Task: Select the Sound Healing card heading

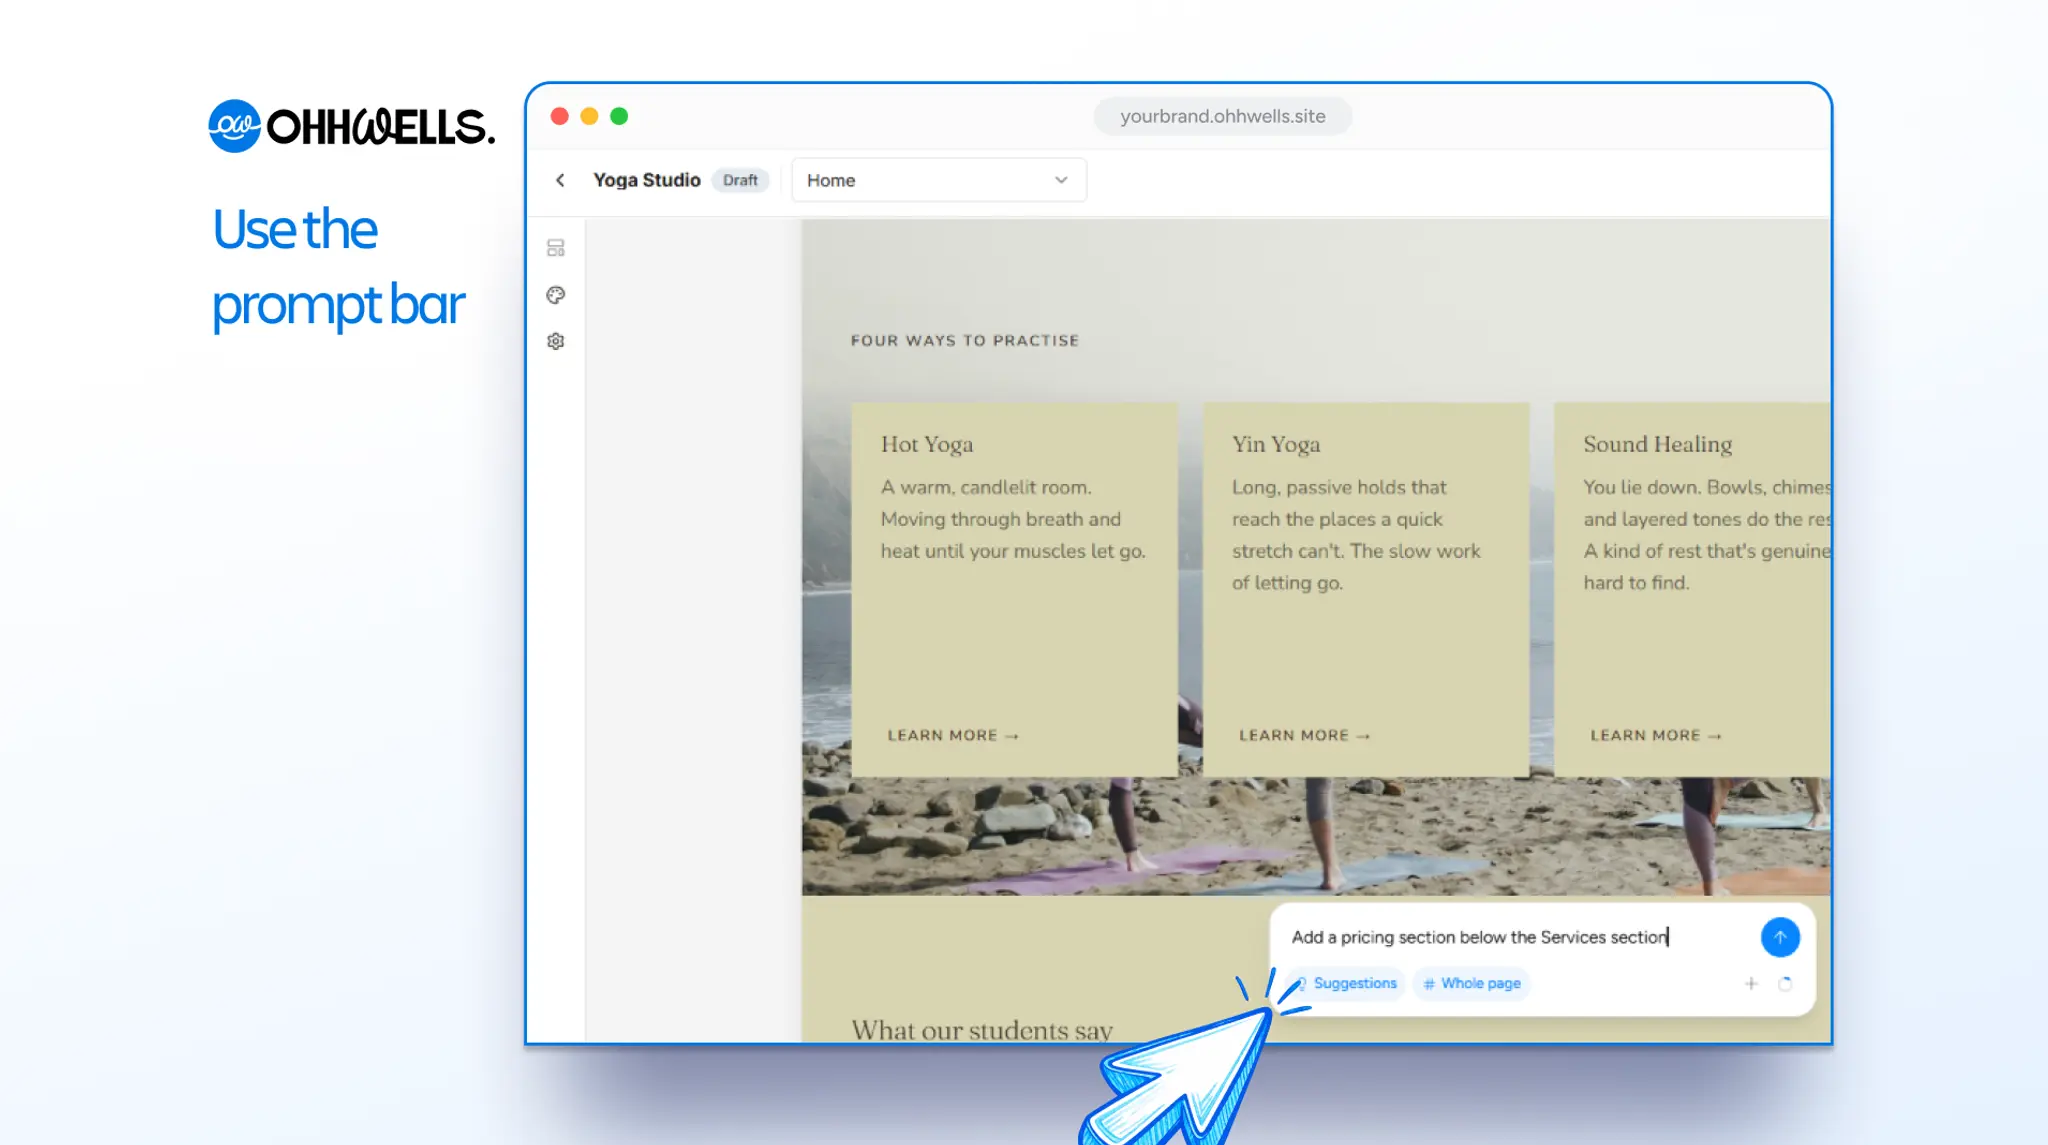Action: [x=1657, y=444]
